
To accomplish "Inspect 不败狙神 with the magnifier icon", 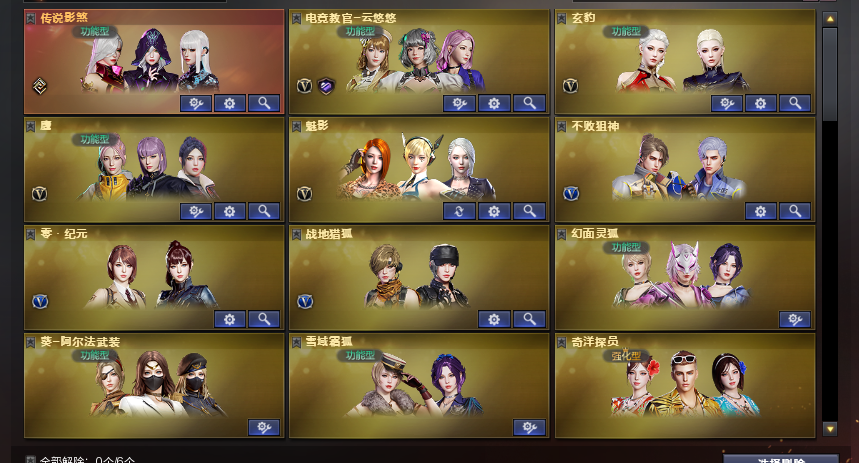I will 795,211.
